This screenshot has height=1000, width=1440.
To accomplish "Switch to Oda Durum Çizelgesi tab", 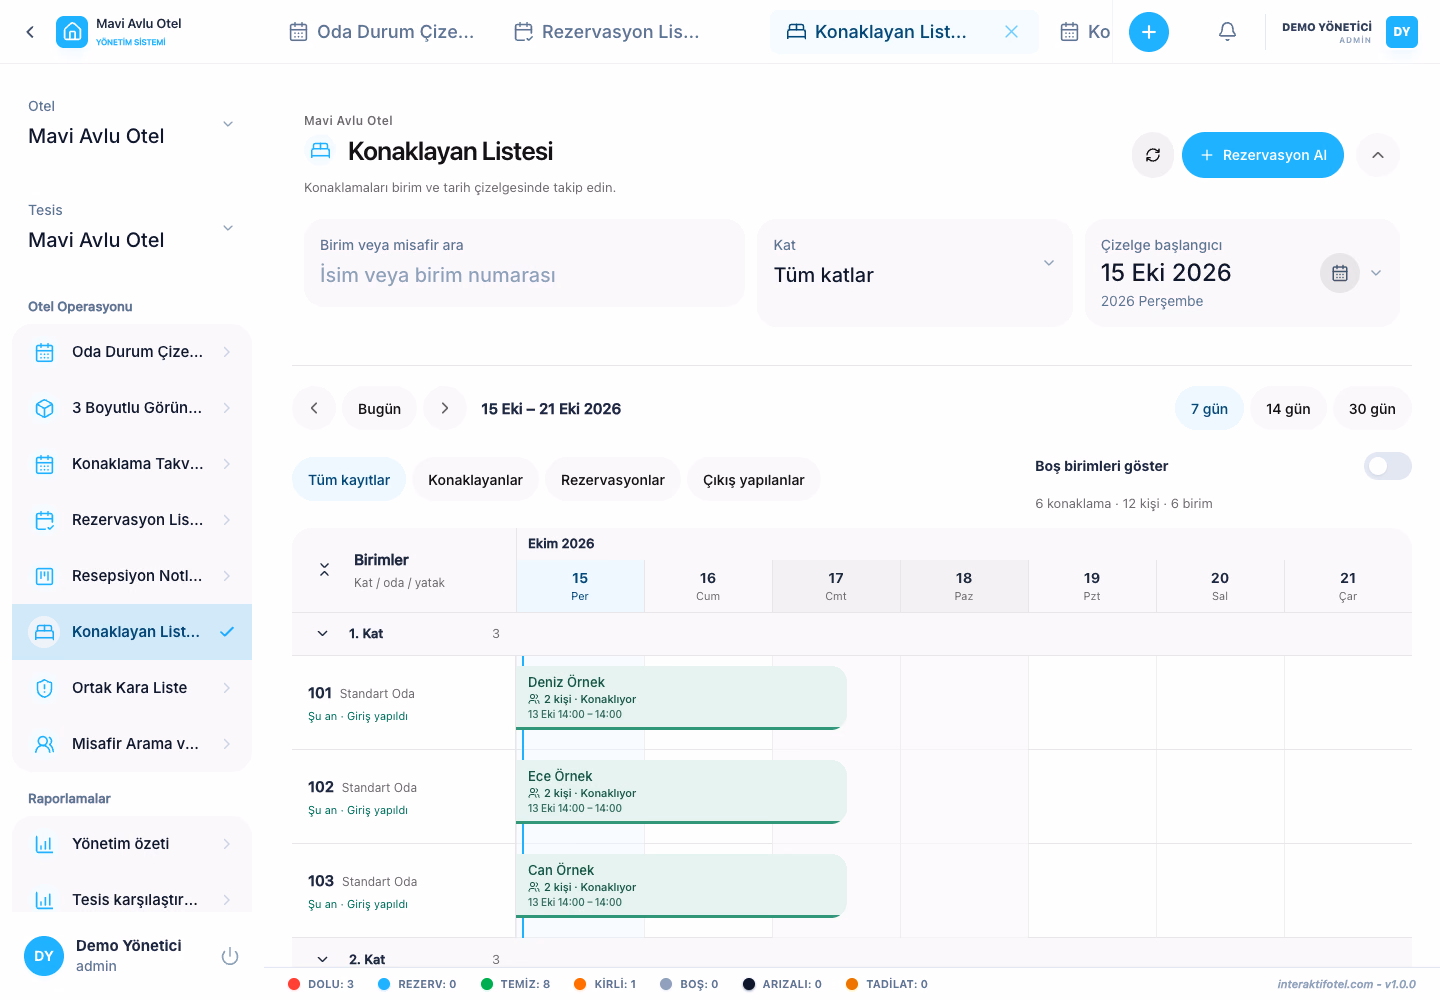I will (381, 32).
